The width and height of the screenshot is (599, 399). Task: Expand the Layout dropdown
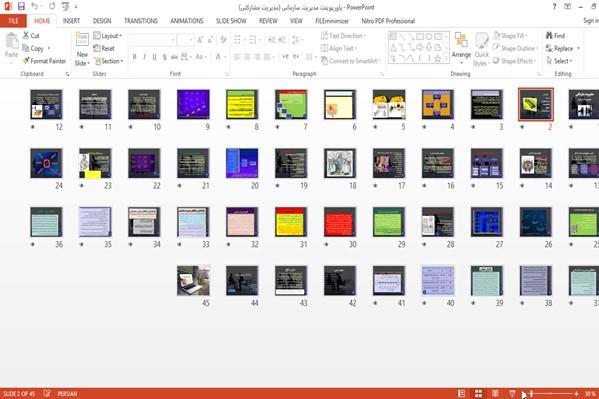(x=108, y=36)
